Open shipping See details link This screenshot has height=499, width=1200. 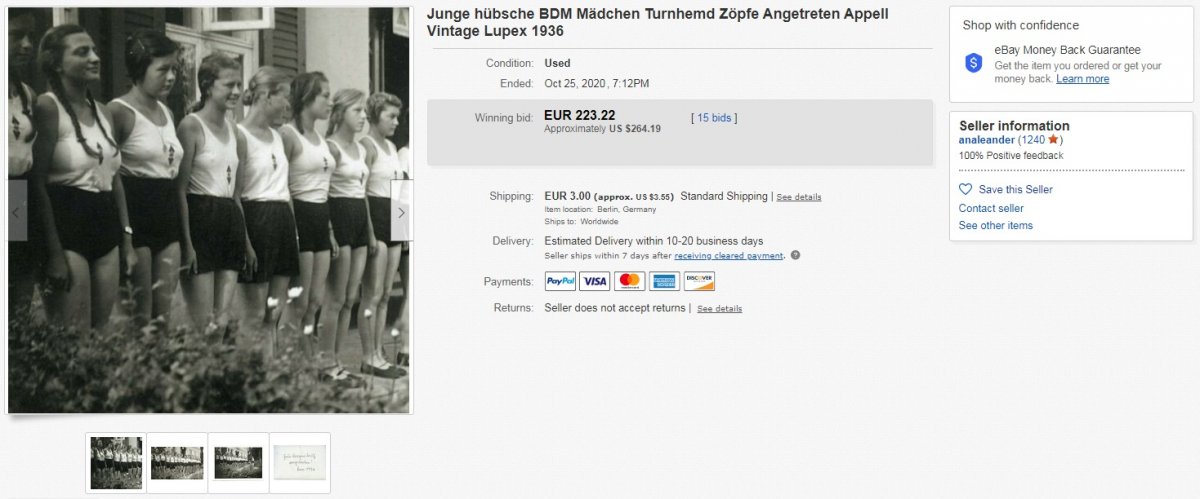tap(799, 197)
